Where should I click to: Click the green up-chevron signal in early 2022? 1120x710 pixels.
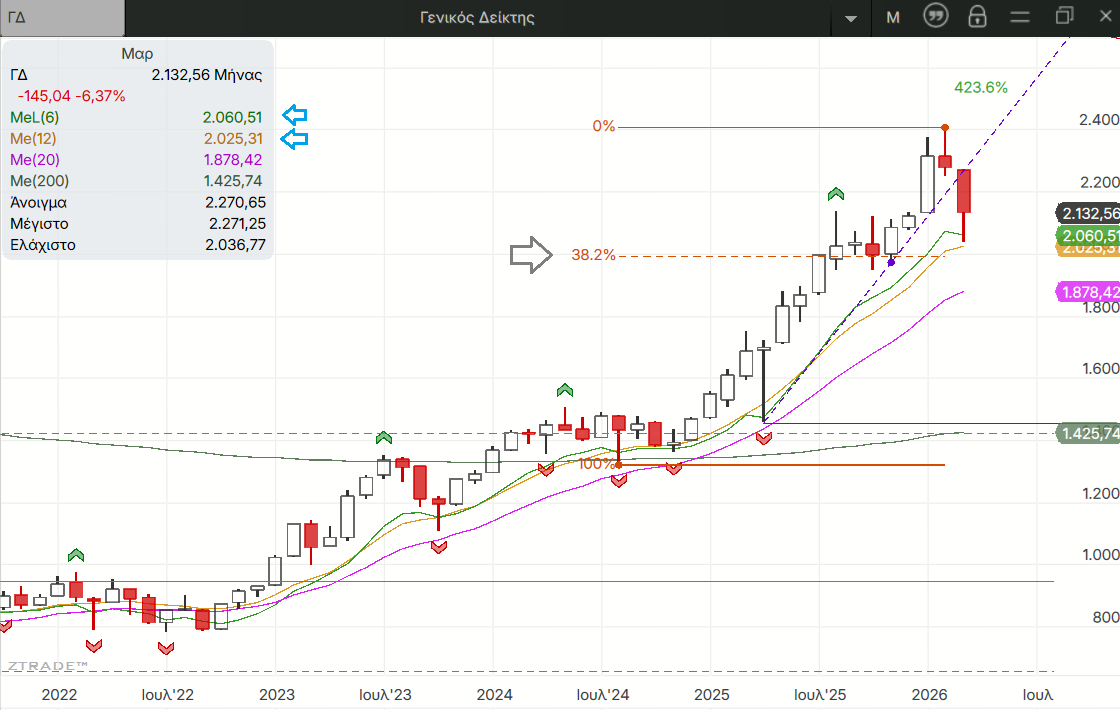76,554
